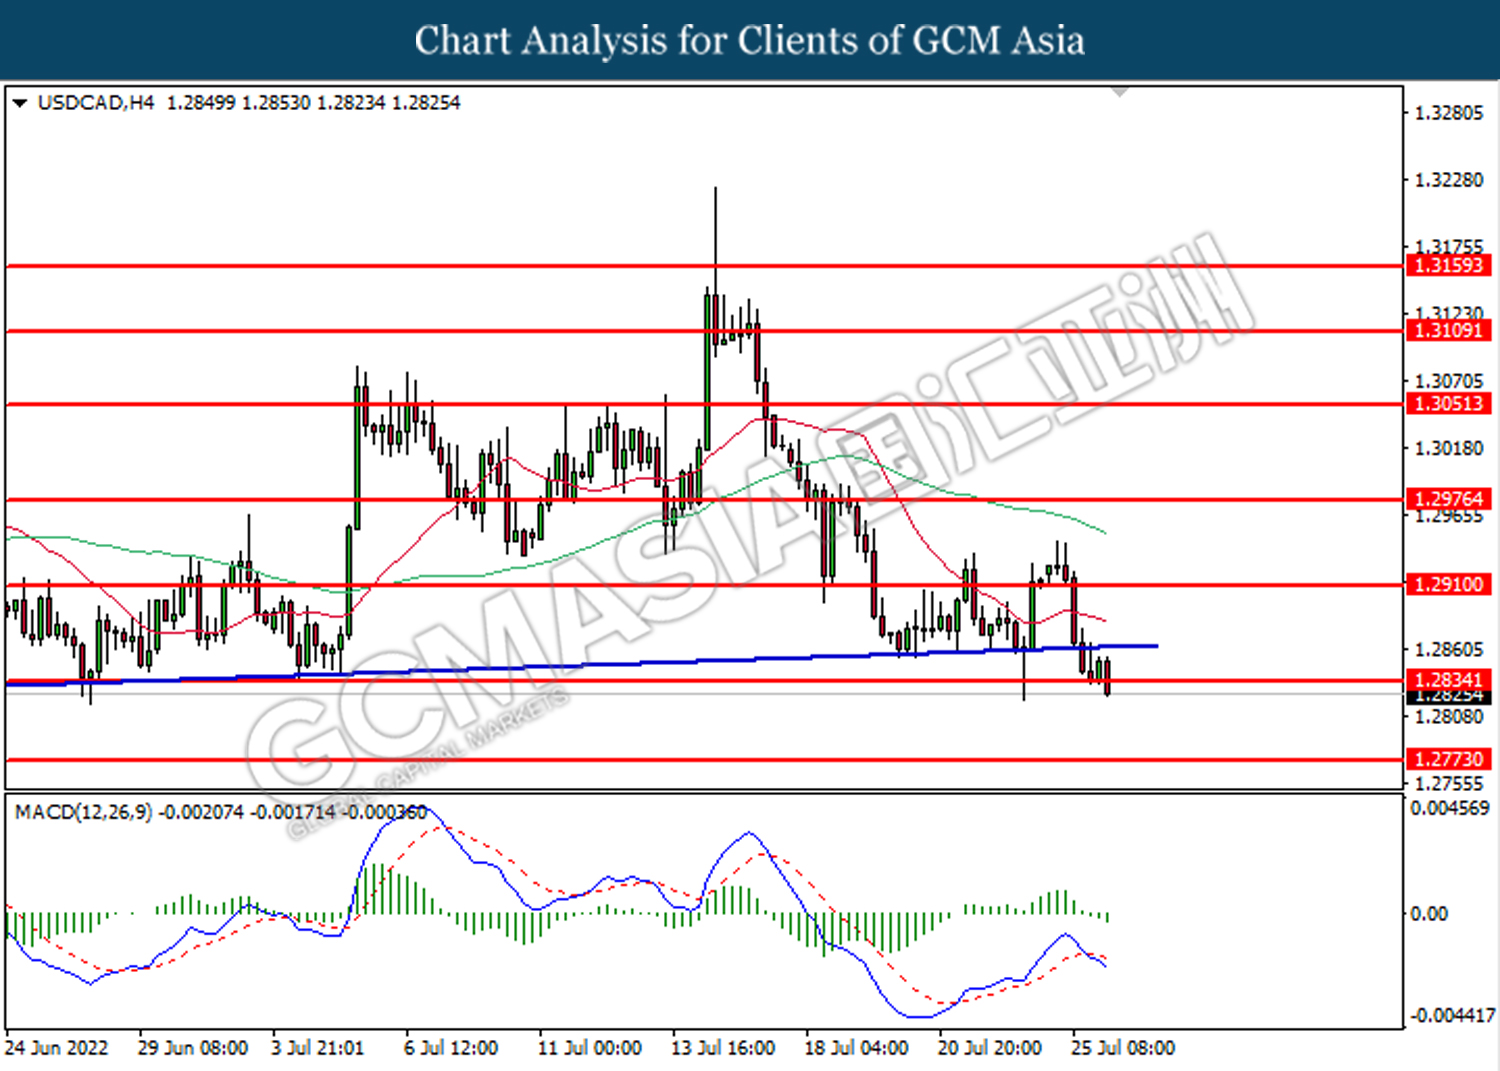Click the MACD 0.004569 scale value
The width and height of the screenshot is (1500, 1071).
coord(1450,808)
